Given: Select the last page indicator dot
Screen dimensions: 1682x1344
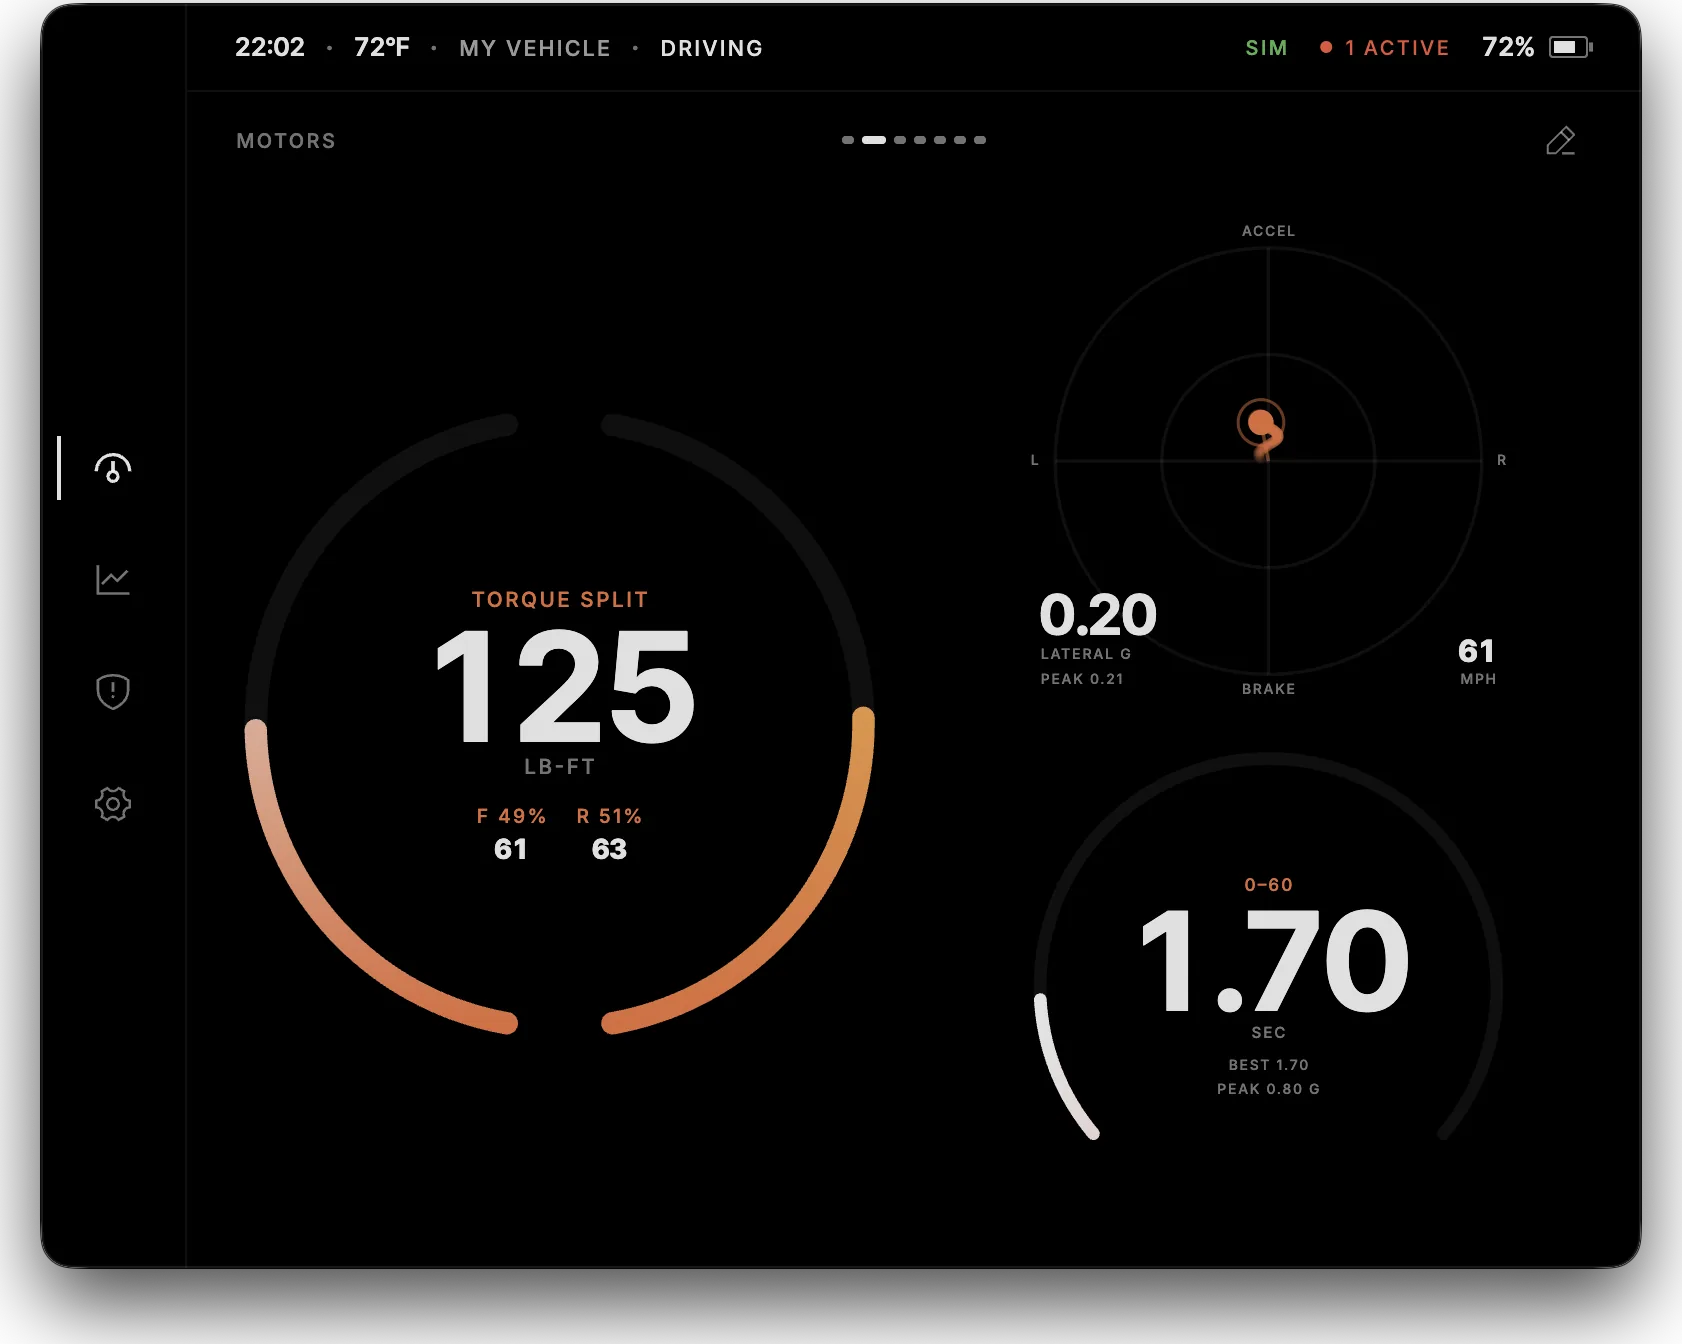Looking at the screenshot, I should point(980,140).
